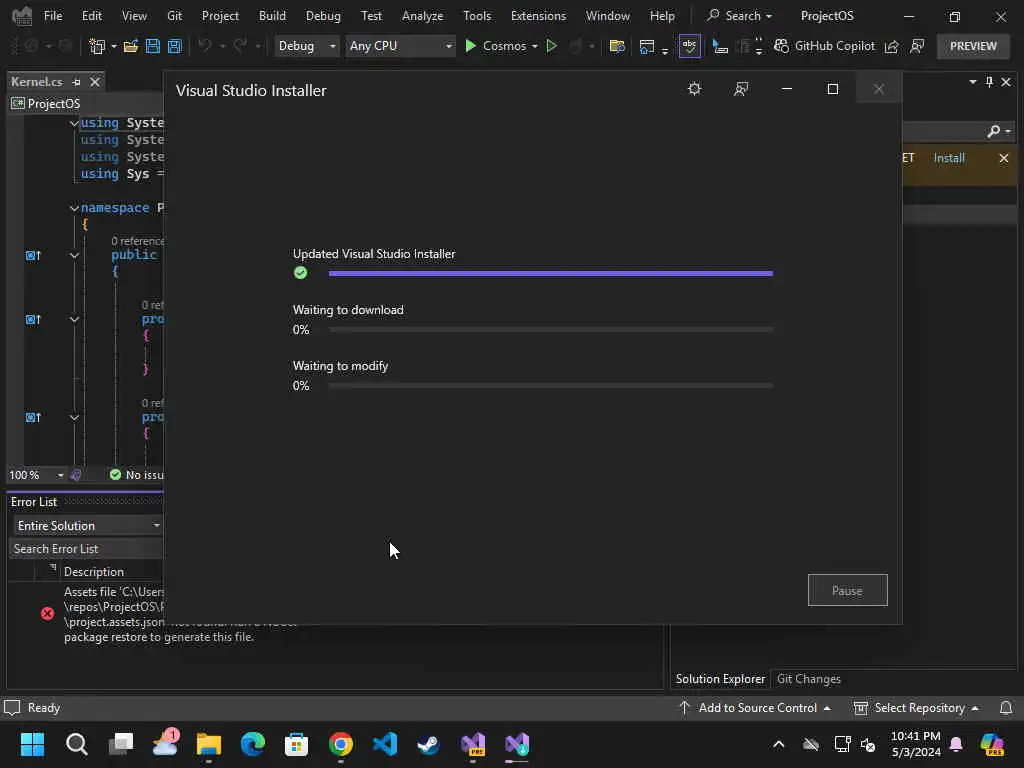The height and width of the screenshot is (768, 1024).
Task: Click the Send Feedback toolbar icon
Action: pyautogui.click(x=918, y=46)
